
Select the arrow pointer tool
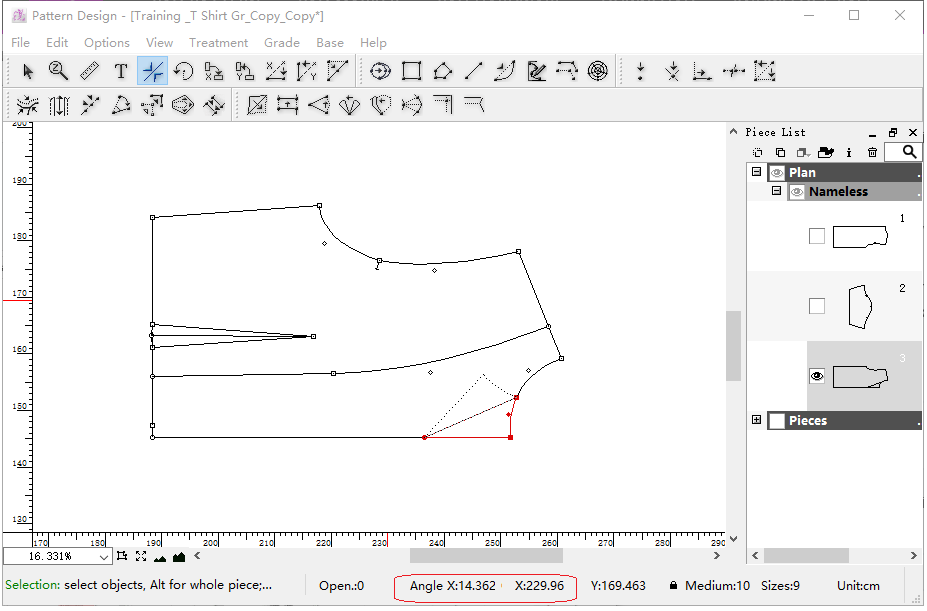pyautogui.click(x=28, y=71)
